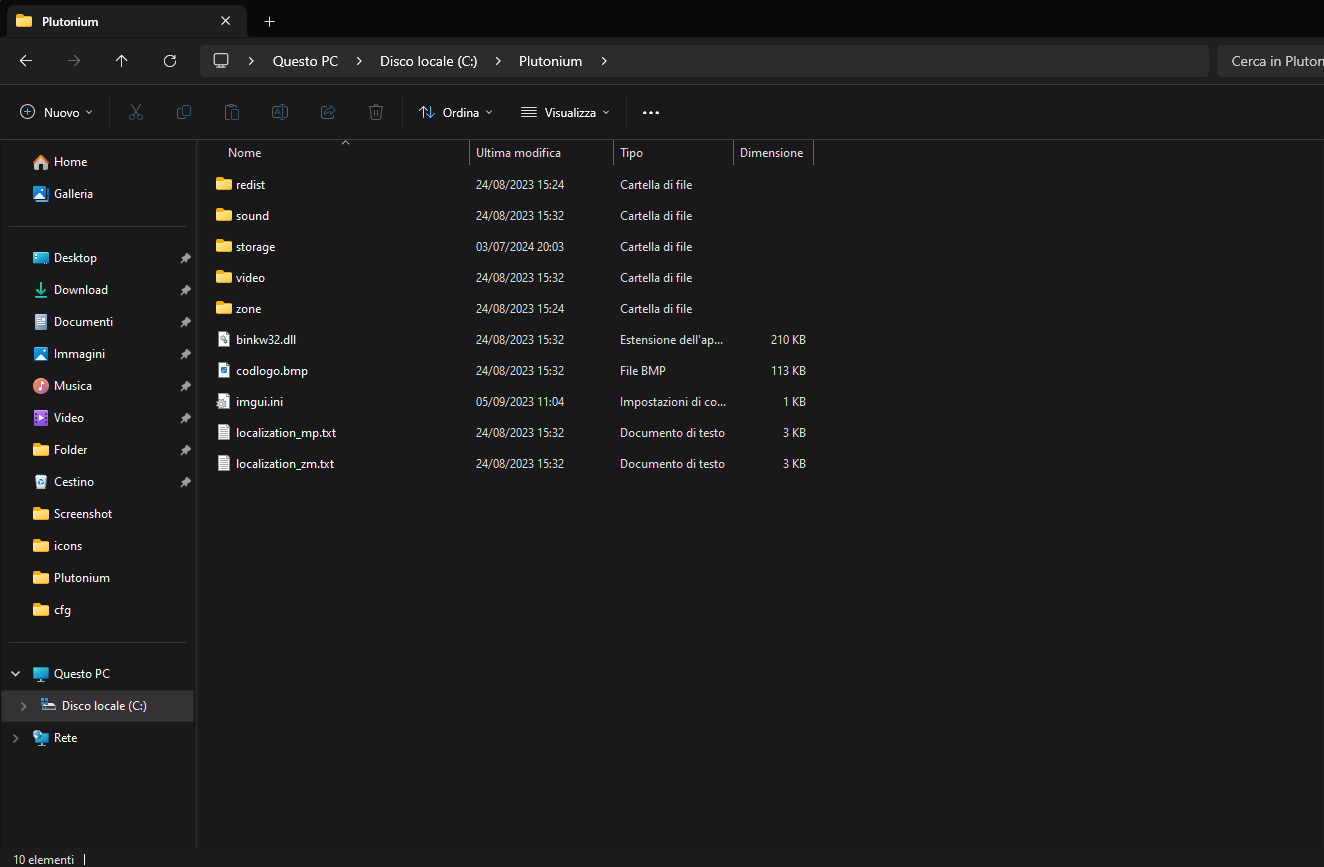Expand the Disco locale (C:) tree node
Viewport: 1324px width, 867px height.
23,706
